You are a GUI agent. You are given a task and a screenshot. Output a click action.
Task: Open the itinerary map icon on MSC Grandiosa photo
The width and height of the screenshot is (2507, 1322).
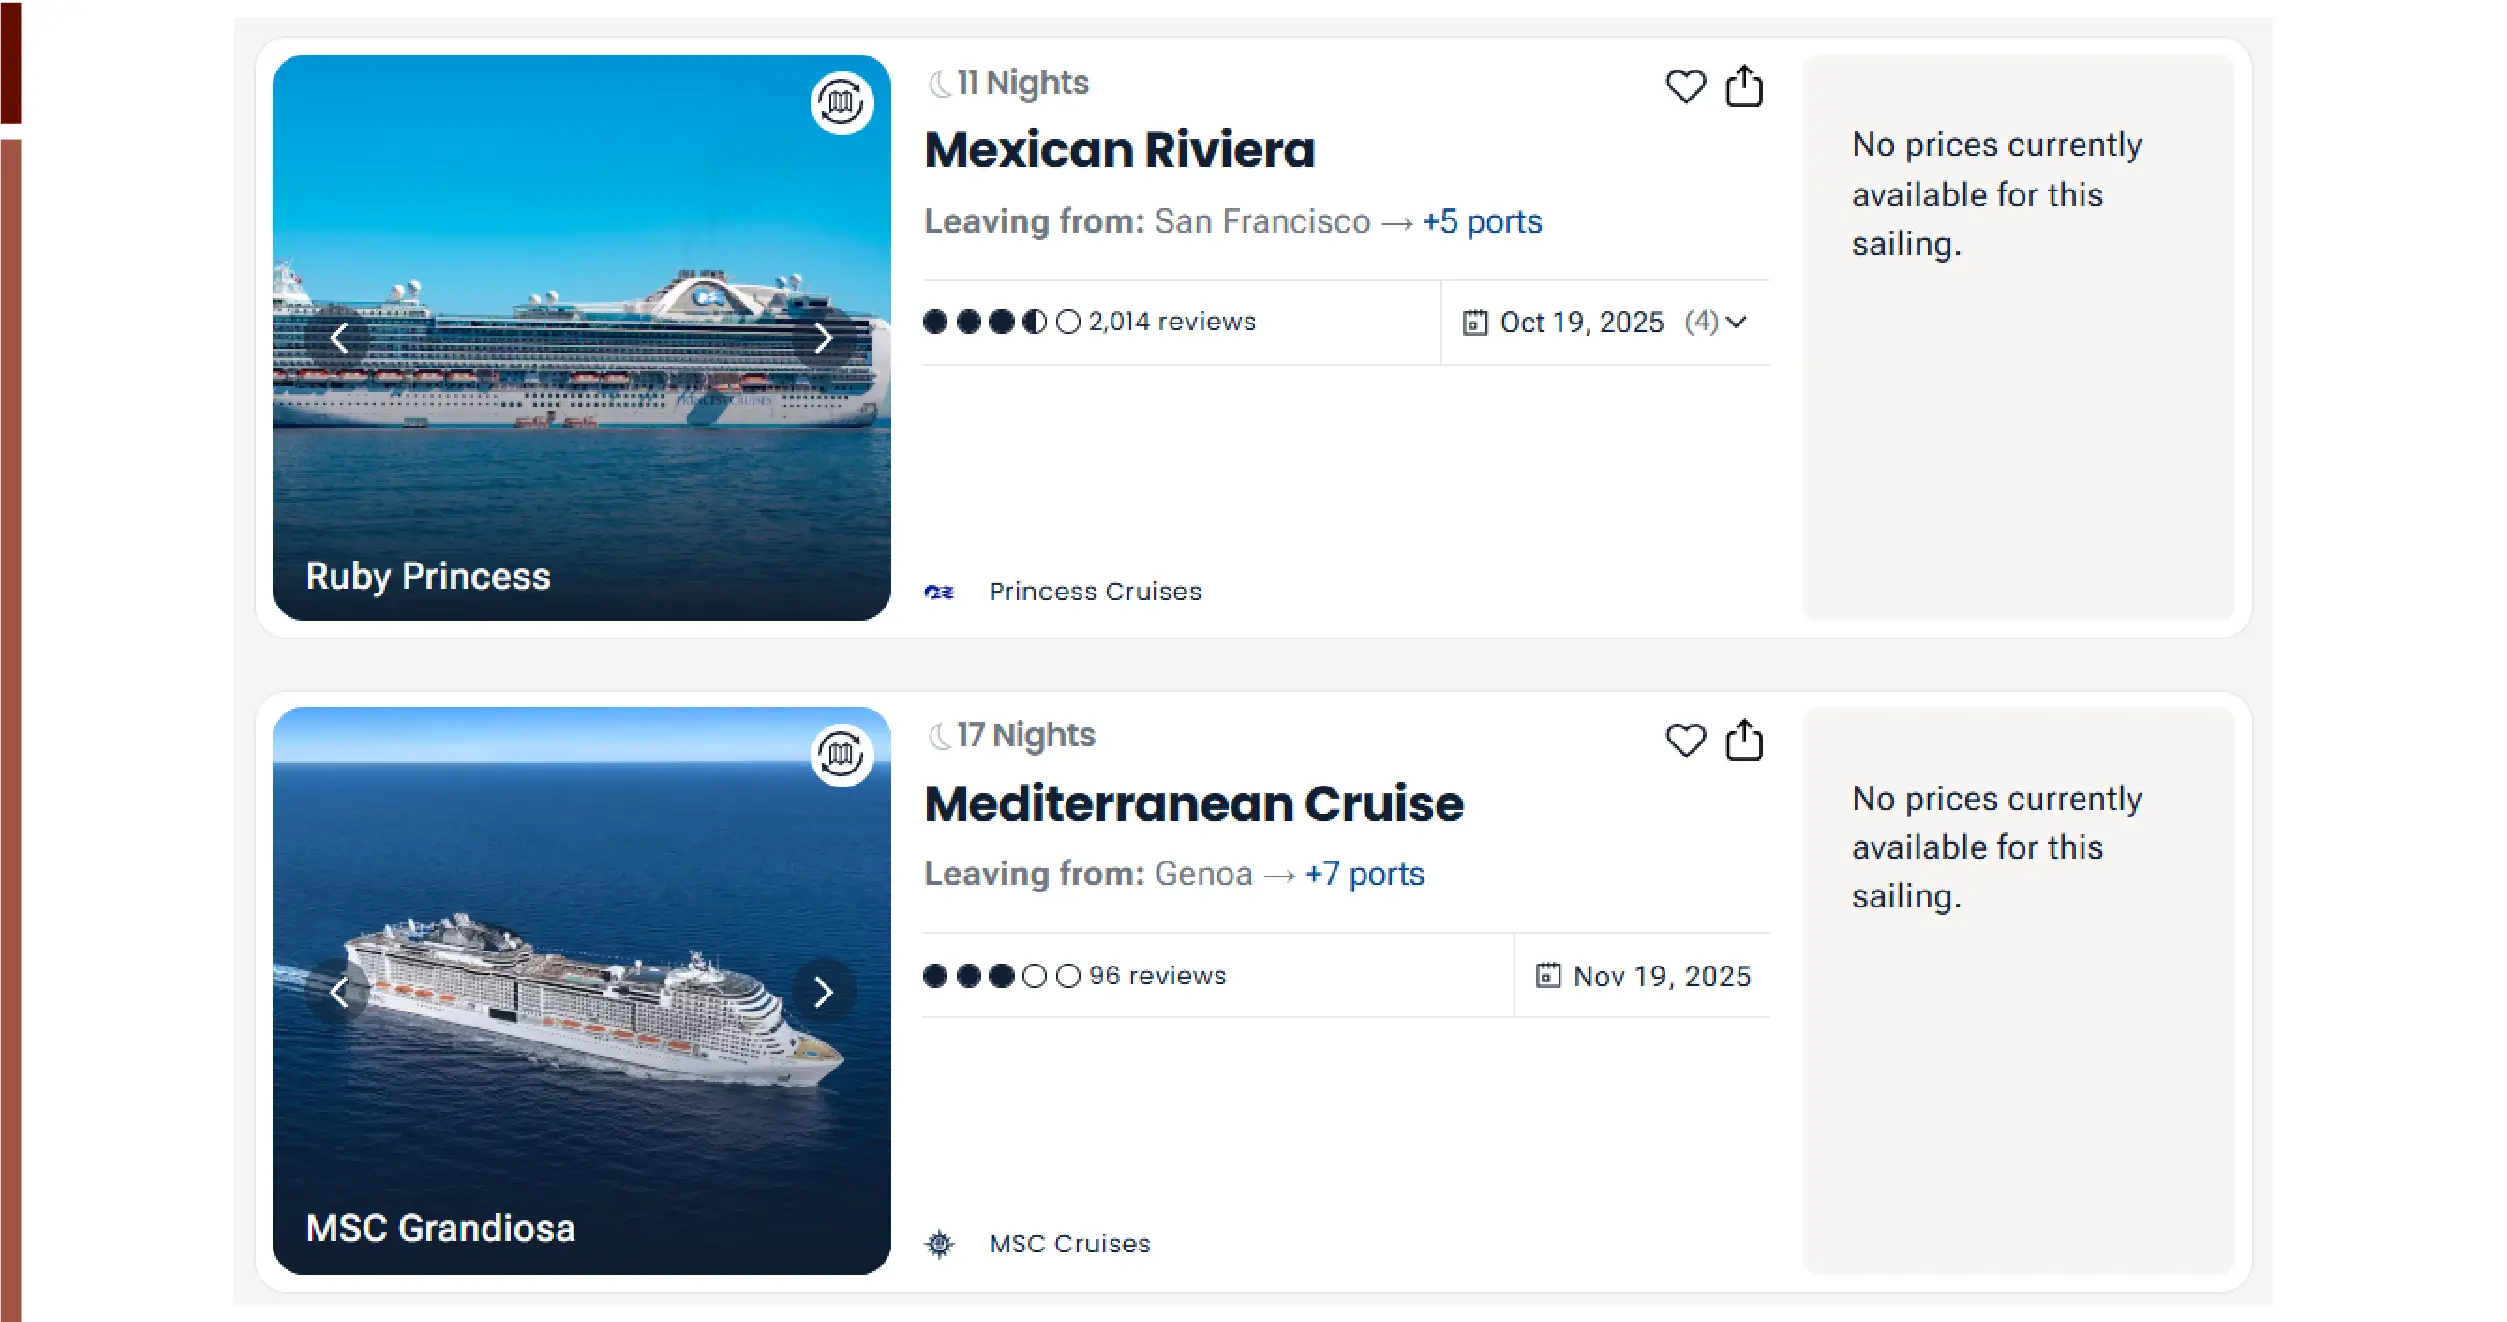click(x=841, y=755)
